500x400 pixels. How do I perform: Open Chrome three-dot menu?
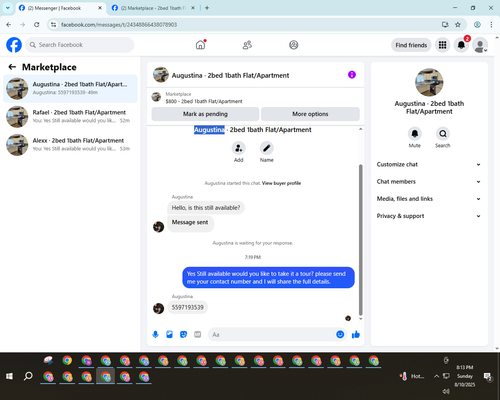tap(491, 25)
